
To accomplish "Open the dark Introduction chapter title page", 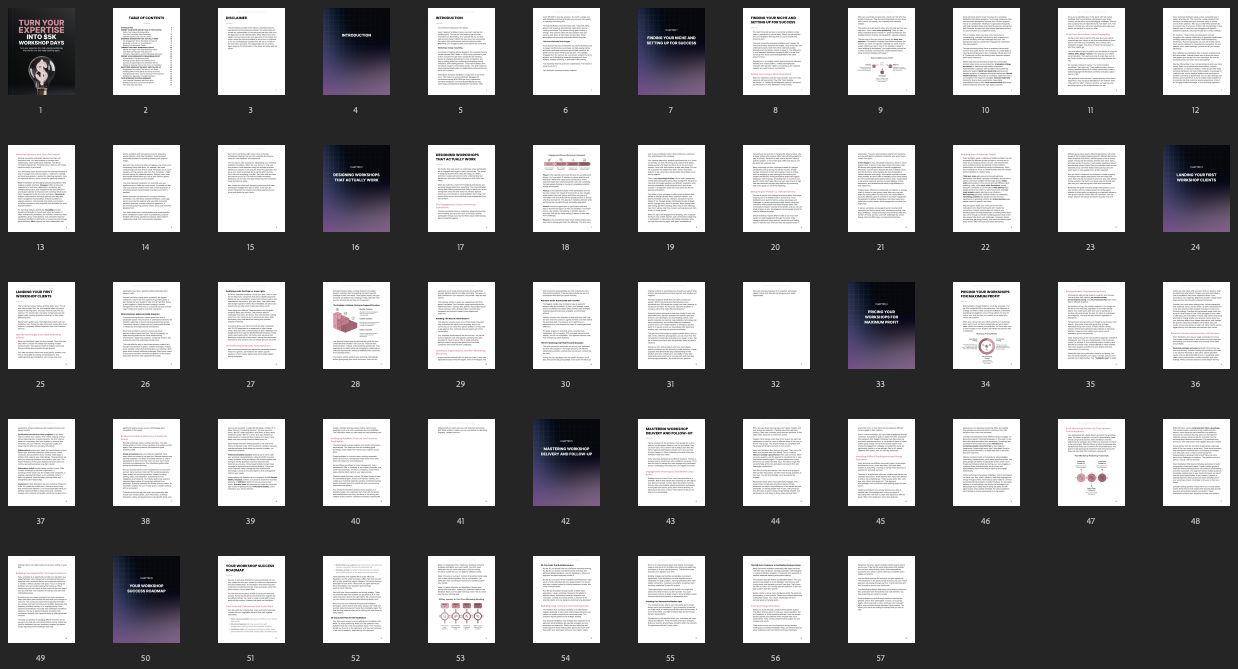I will click(x=356, y=52).
